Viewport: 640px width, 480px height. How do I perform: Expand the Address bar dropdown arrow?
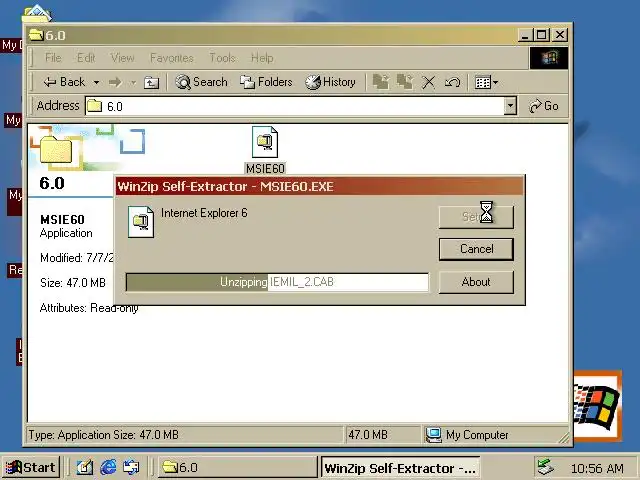coord(510,106)
